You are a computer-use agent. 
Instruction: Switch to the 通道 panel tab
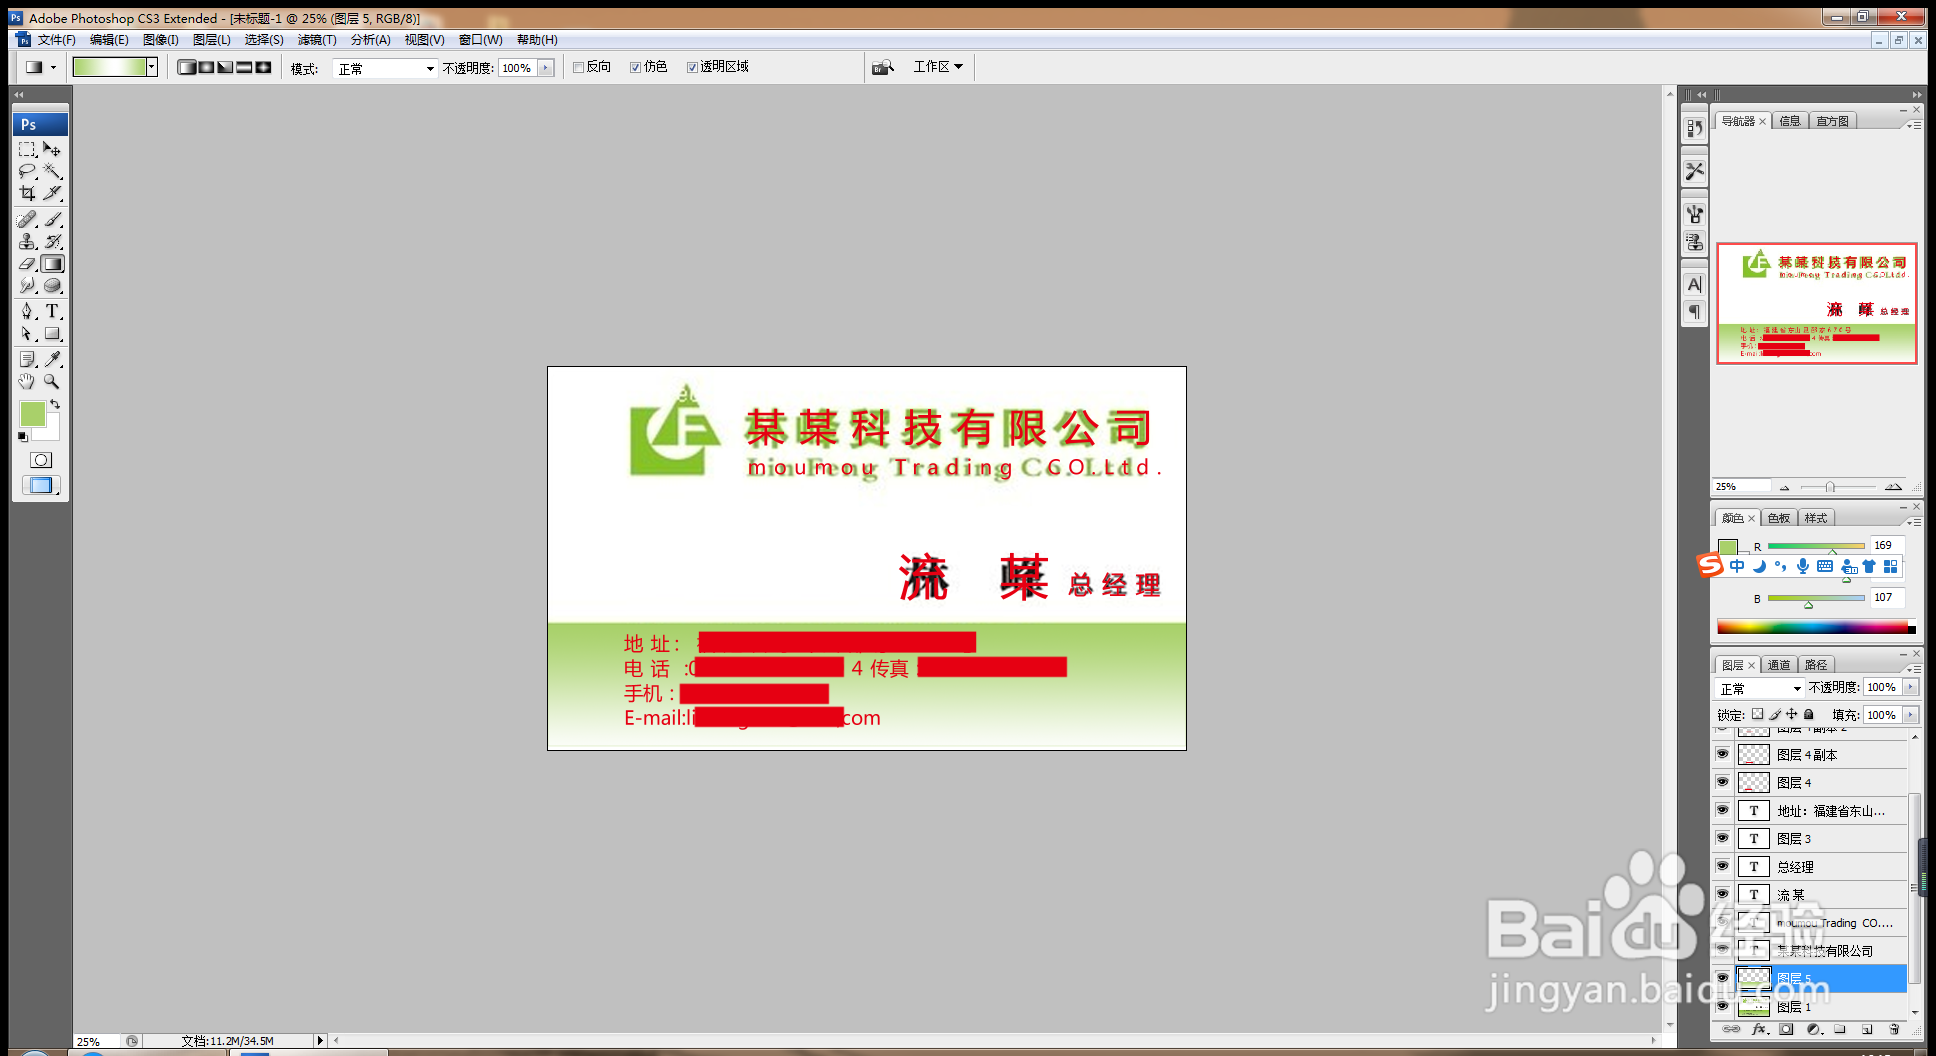point(1780,664)
